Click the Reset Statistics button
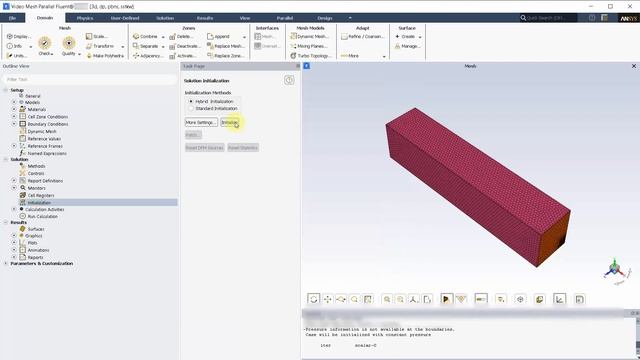Viewport: 640px width, 360px height. [x=243, y=148]
